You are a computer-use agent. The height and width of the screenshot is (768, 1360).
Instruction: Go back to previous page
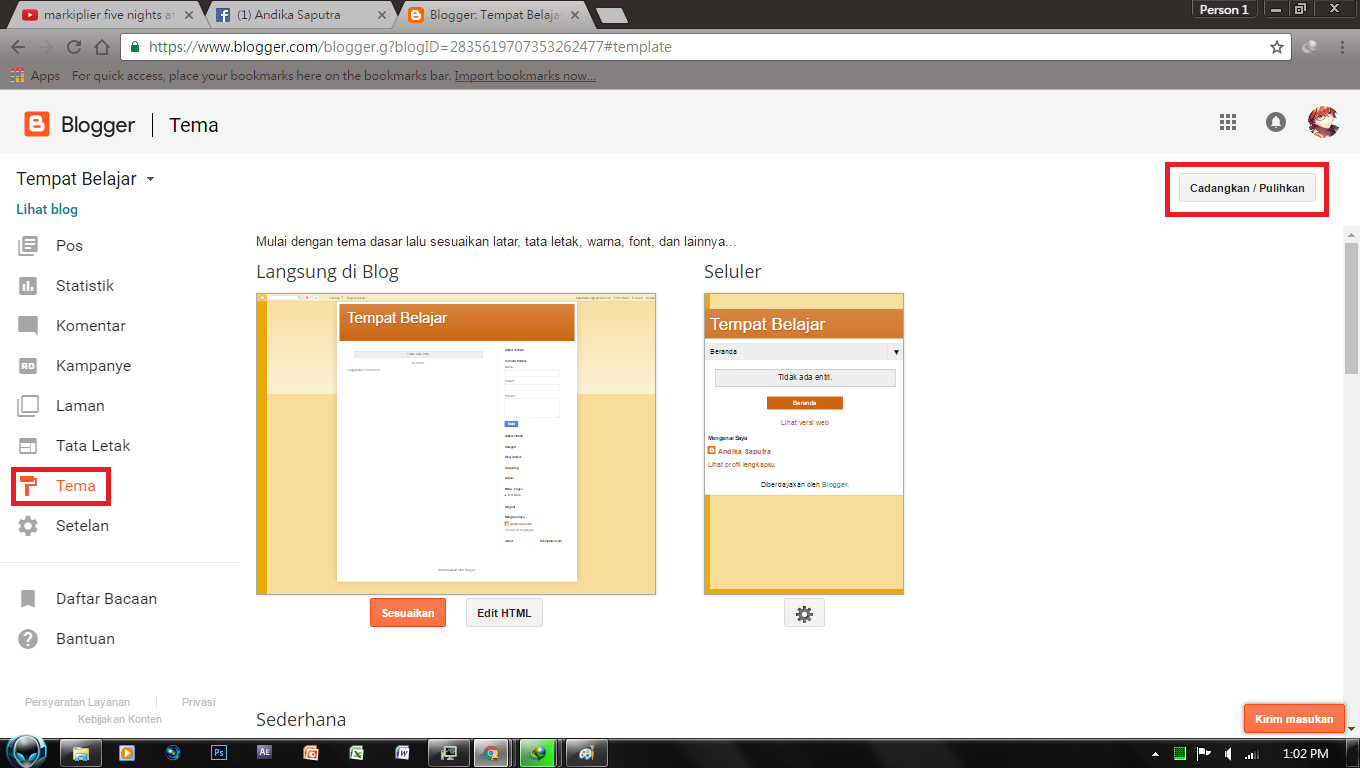(x=18, y=47)
